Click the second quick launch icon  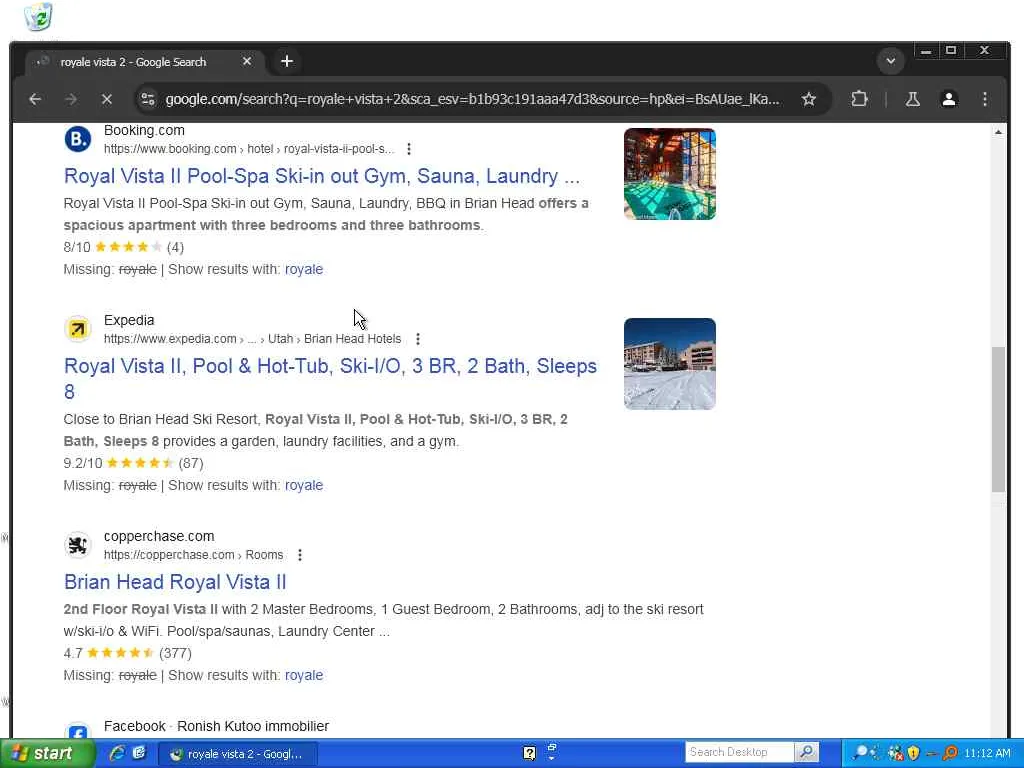[x=139, y=753]
